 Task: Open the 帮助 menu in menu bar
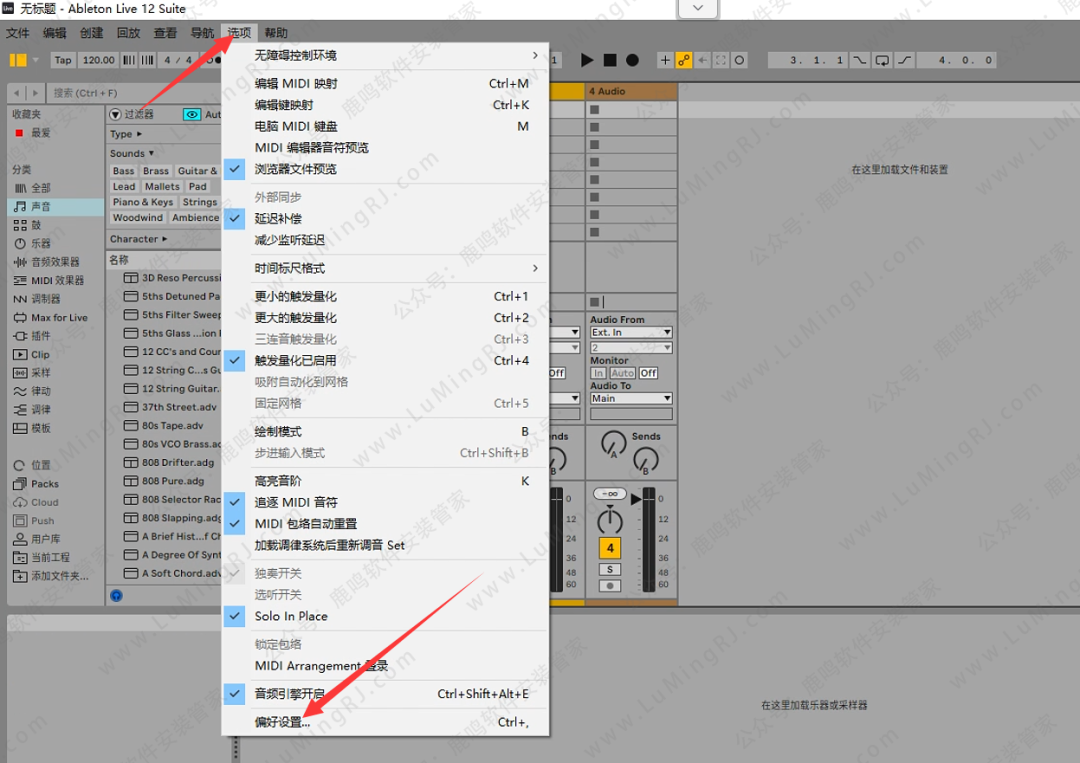coord(276,33)
